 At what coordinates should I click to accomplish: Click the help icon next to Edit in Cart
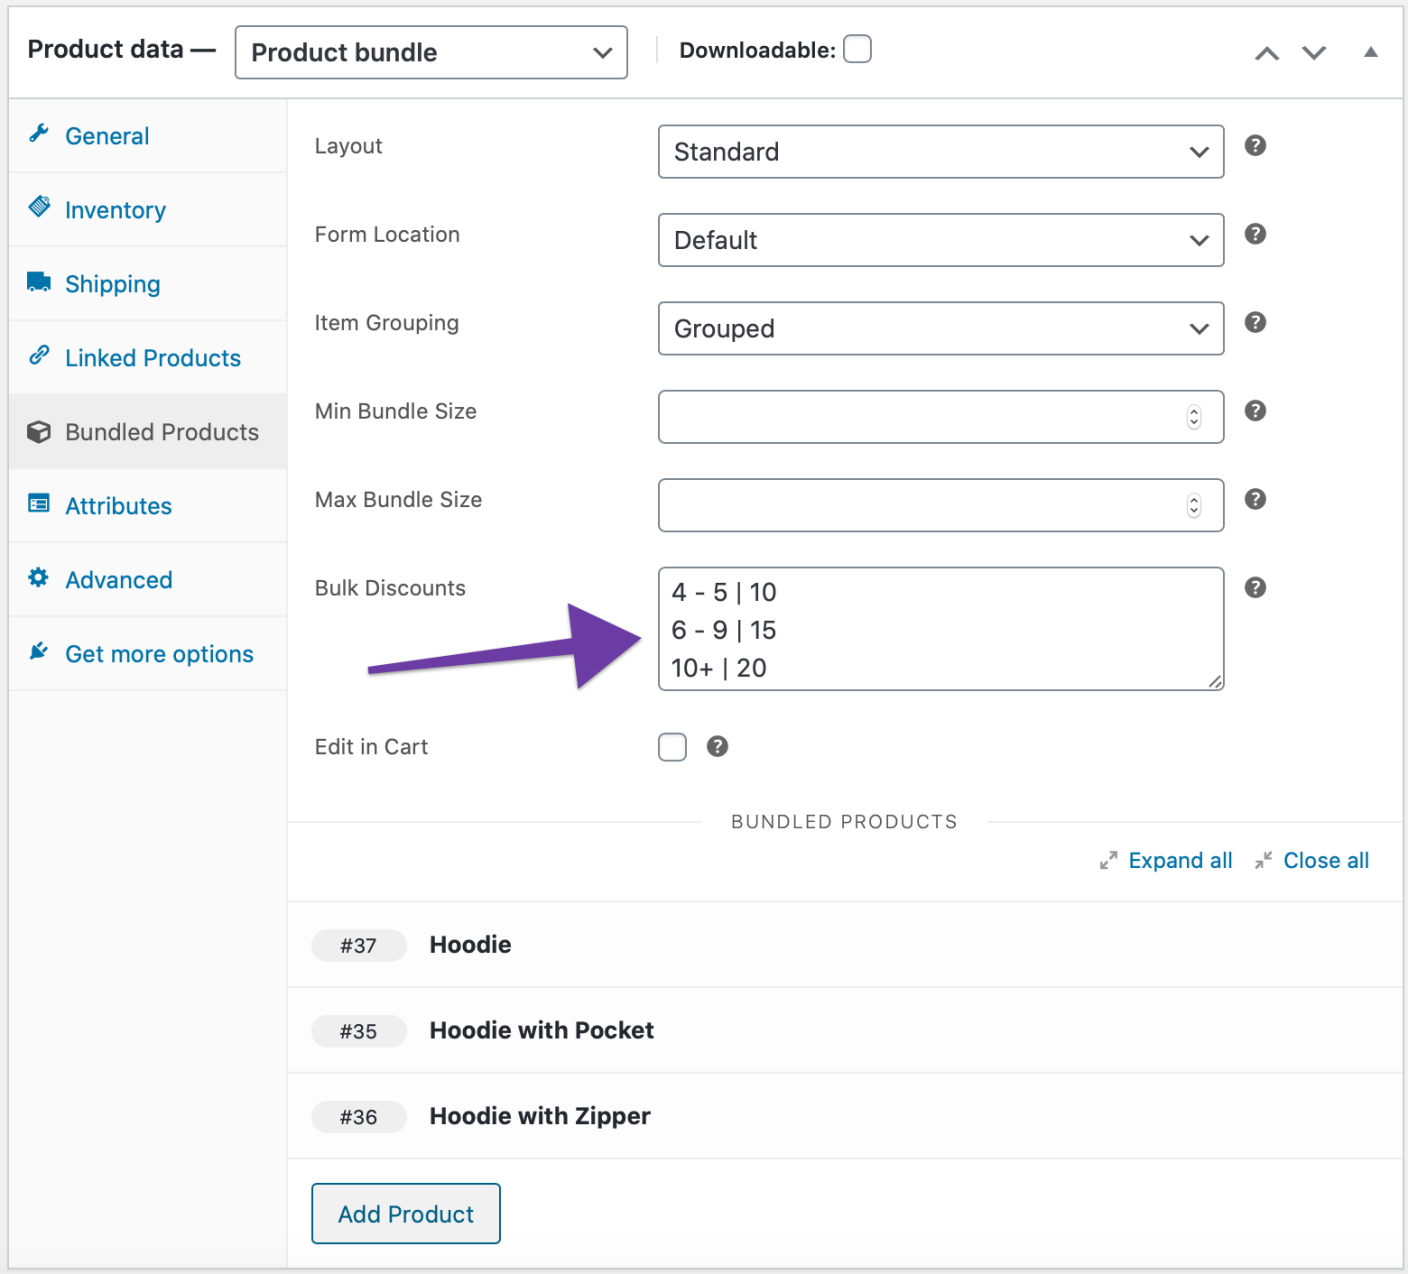[717, 746]
